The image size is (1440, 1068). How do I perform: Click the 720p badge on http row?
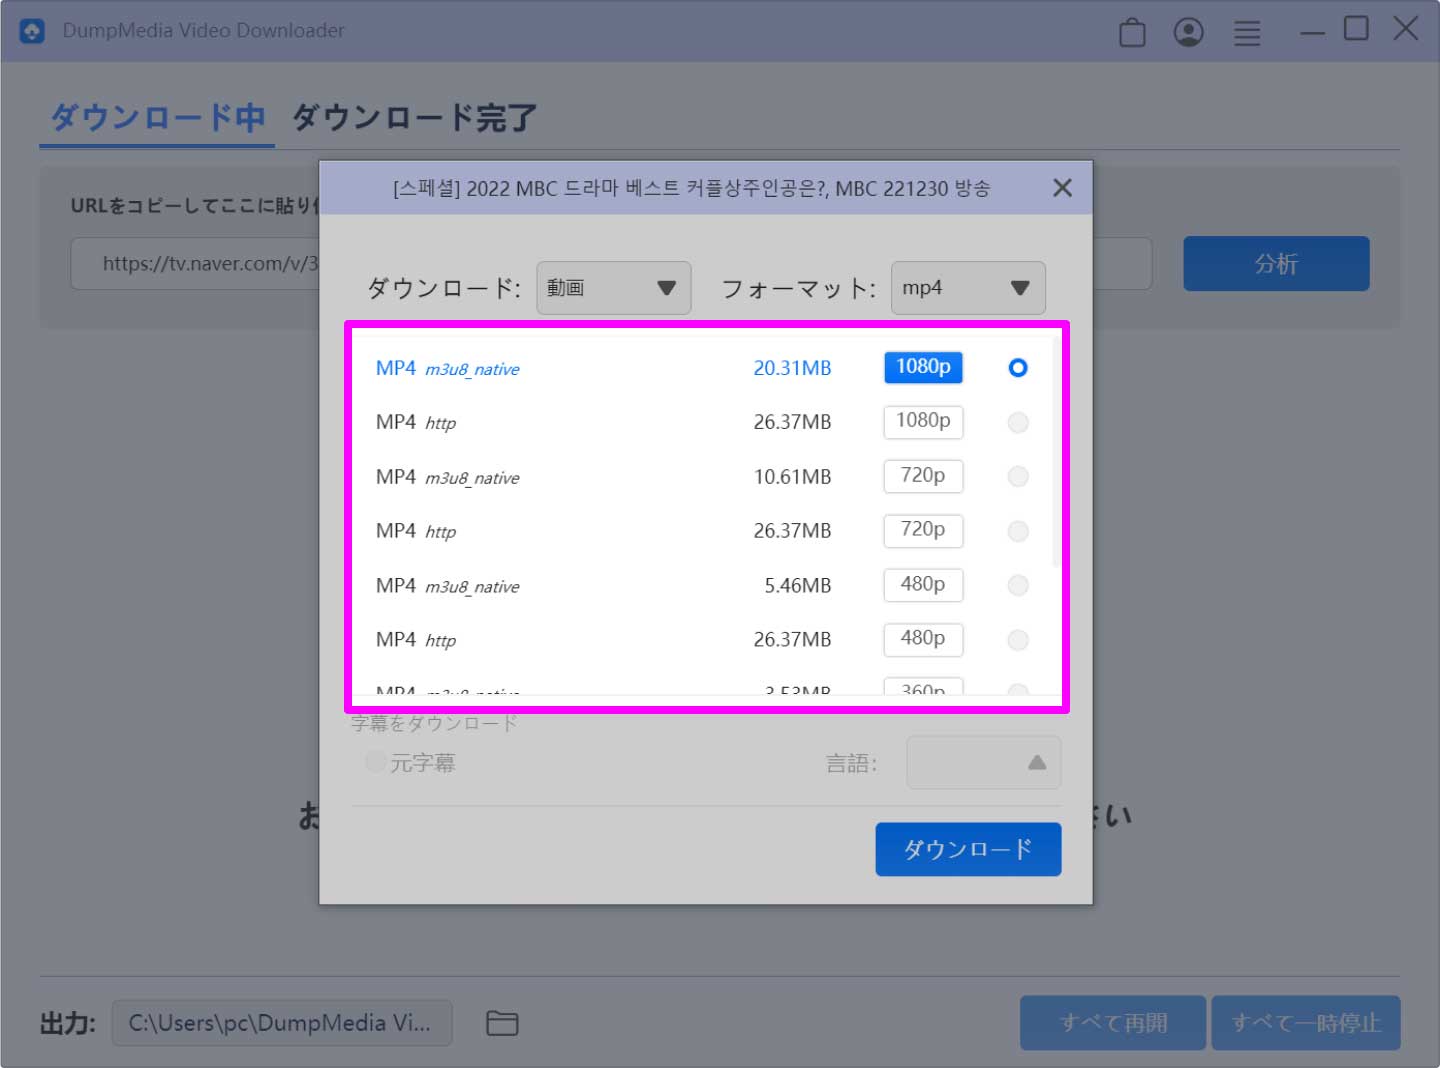click(923, 530)
